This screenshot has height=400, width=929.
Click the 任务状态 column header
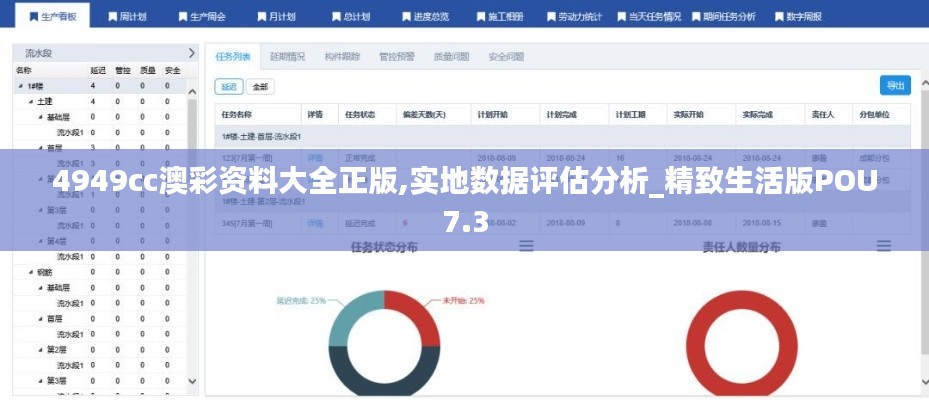point(367,114)
